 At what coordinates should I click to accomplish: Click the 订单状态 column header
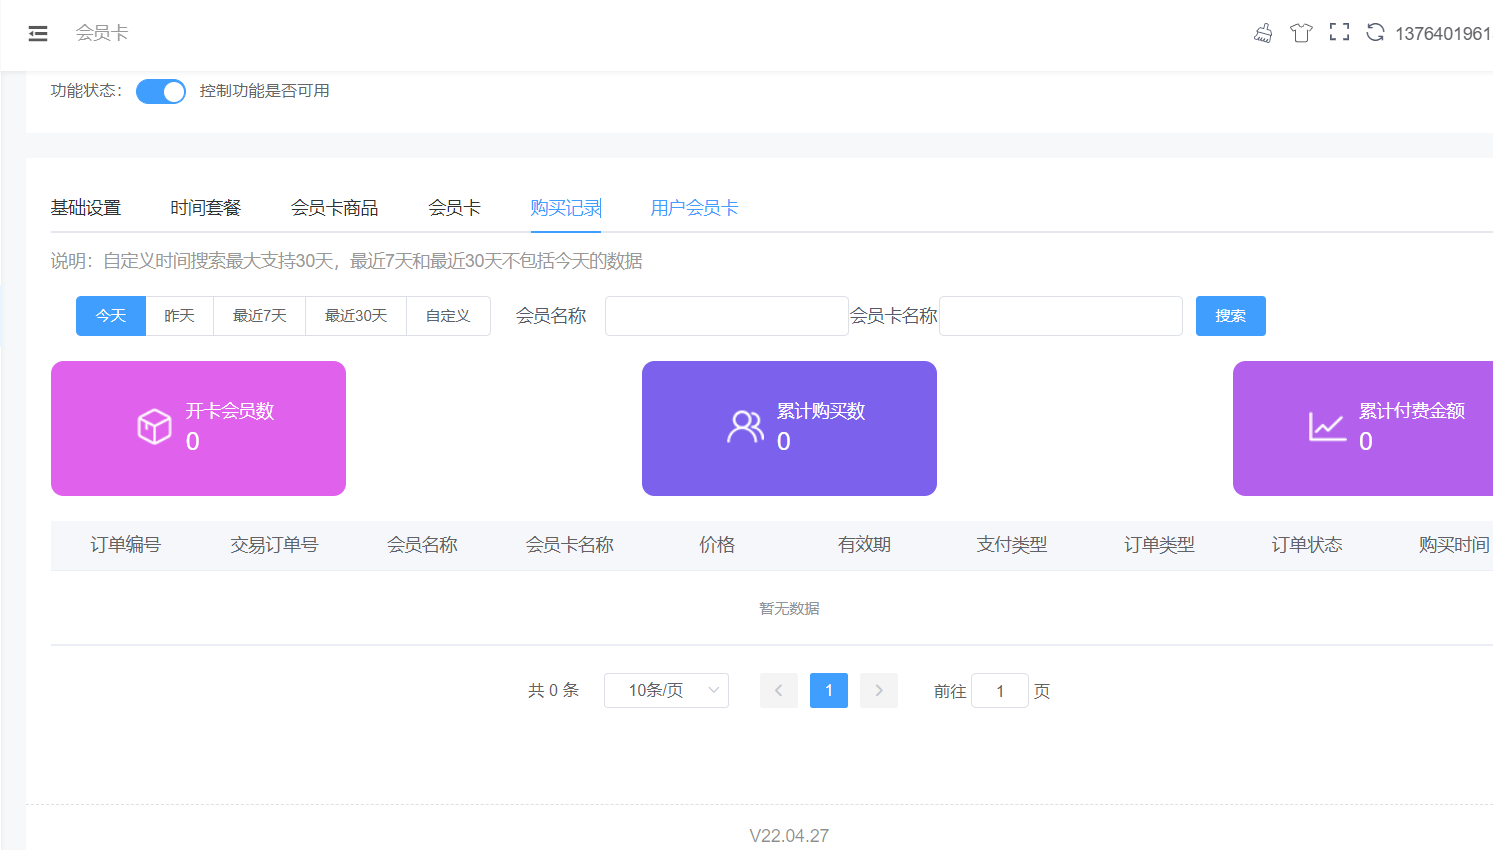click(x=1307, y=545)
